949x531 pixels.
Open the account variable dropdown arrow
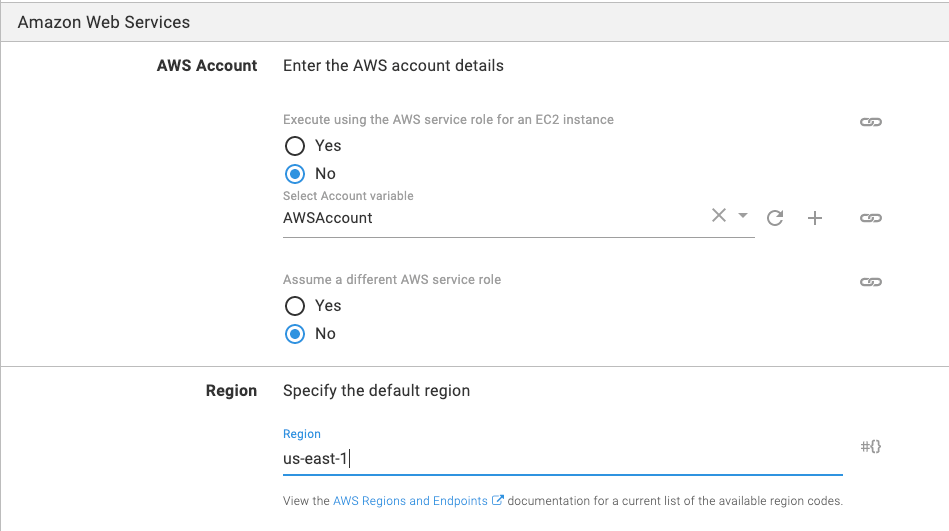[x=743, y=216]
